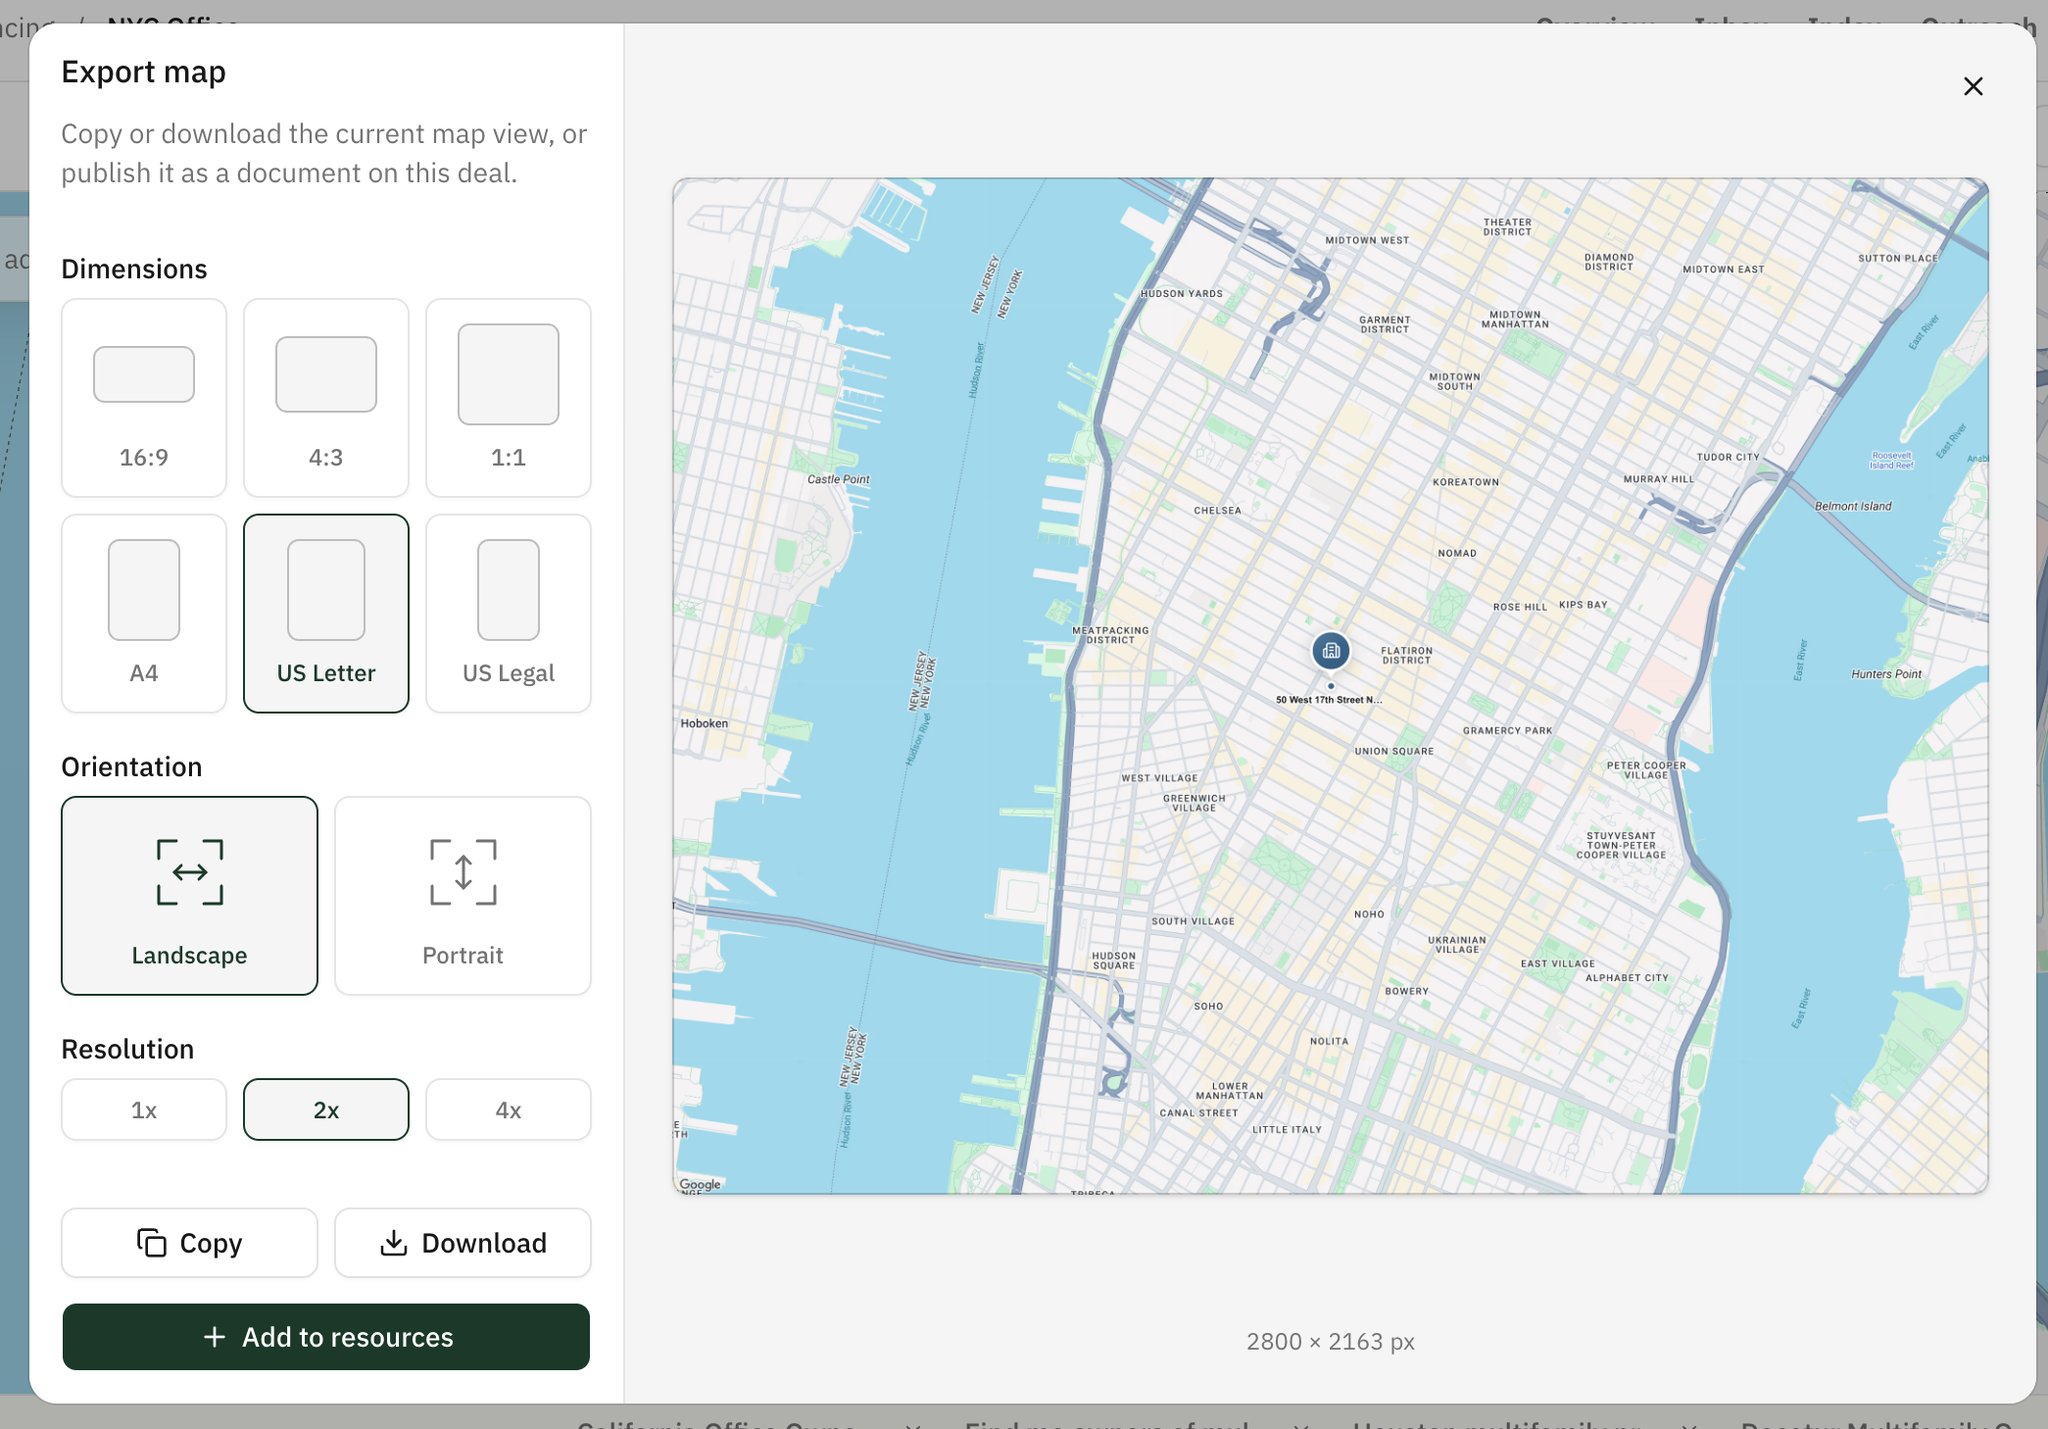Click the SoHo map label
Screen dimensions: 2048x1429
pyautogui.click(x=1208, y=1006)
